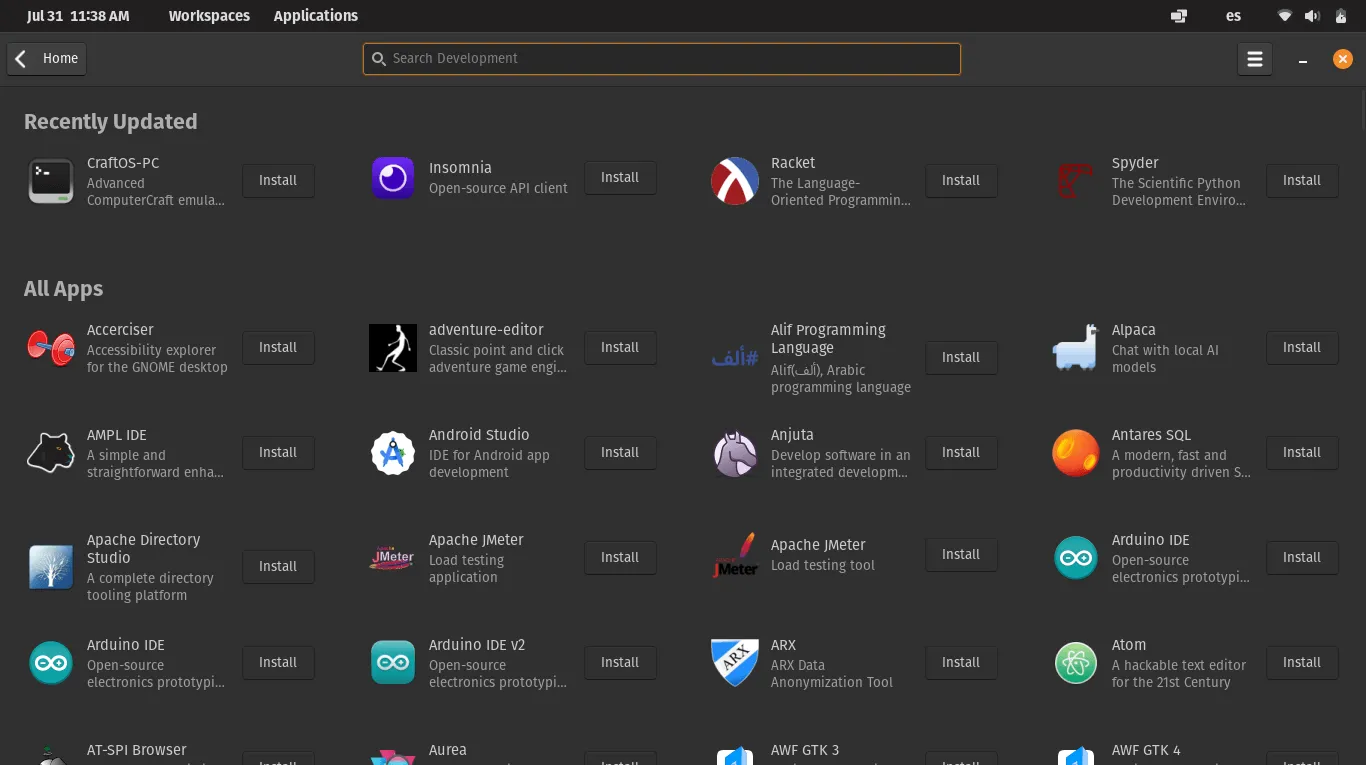Image resolution: width=1366 pixels, height=765 pixels.
Task: Open the power tray icon
Action: coord(1341,16)
